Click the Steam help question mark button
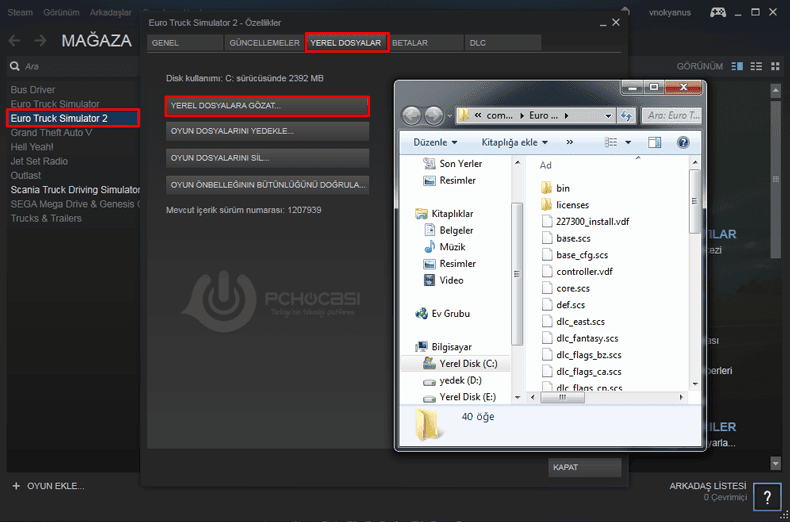Viewport: 790px width, 522px height. [766, 496]
